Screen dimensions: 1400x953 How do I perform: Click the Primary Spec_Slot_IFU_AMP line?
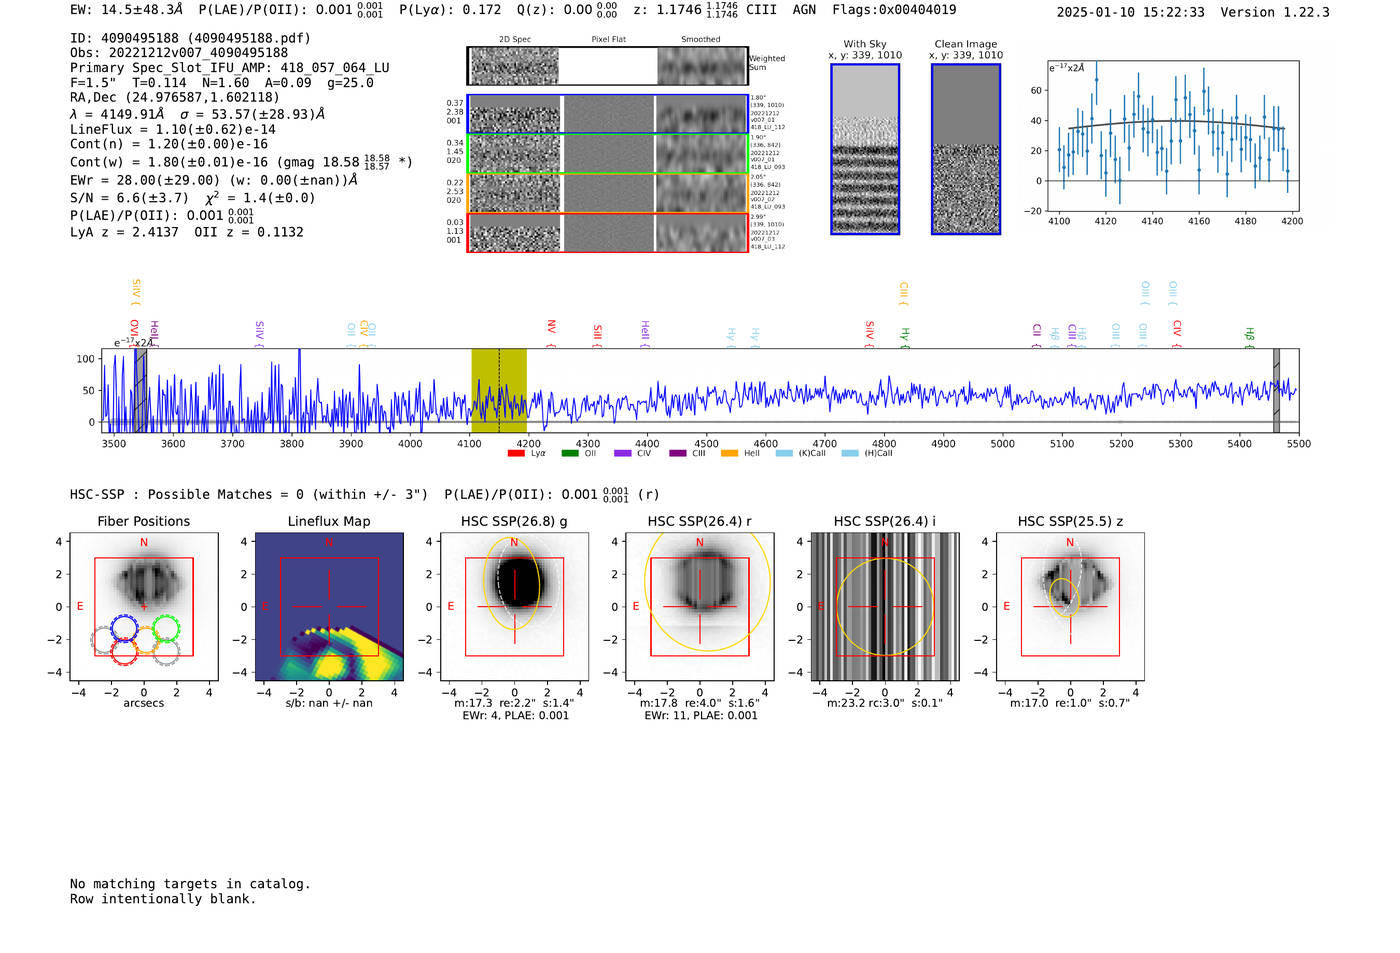[230, 68]
